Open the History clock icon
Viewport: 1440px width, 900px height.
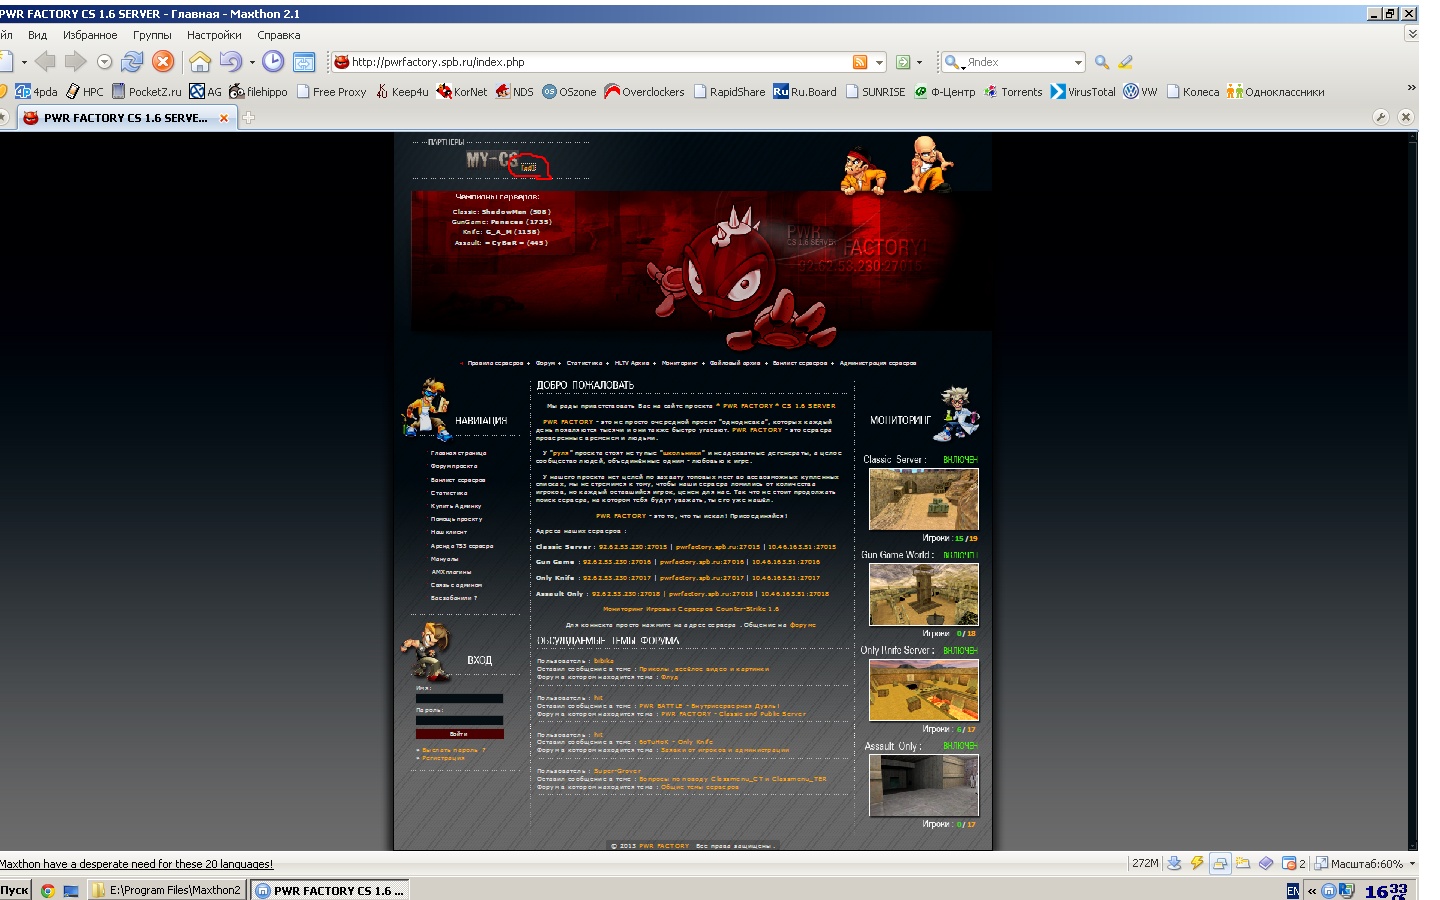(273, 62)
